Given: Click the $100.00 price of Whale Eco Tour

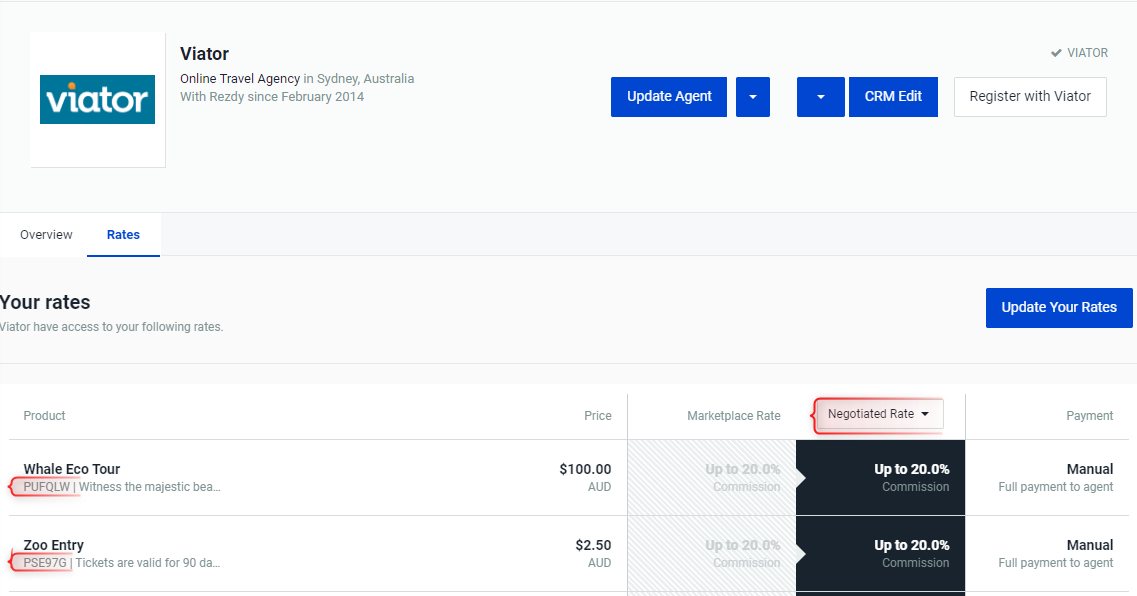Looking at the screenshot, I should pos(585,469).
